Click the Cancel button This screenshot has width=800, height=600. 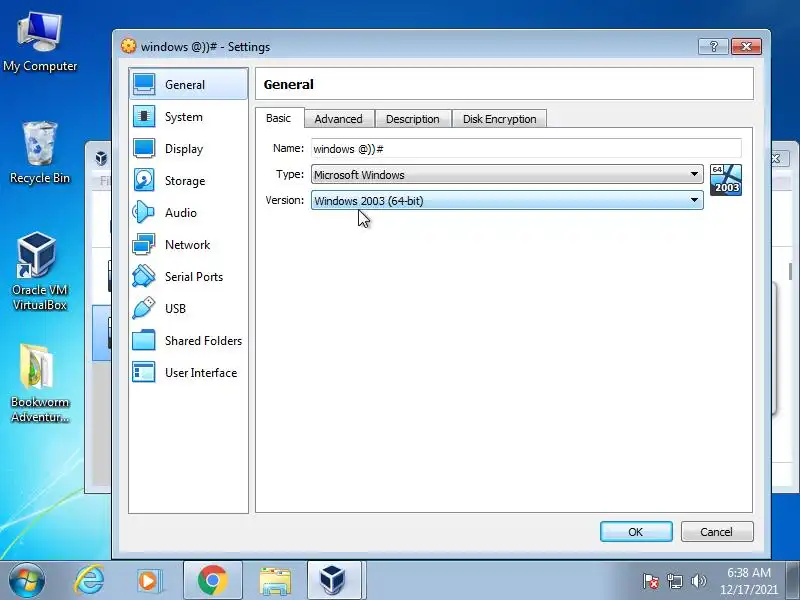tap(717, 532)
